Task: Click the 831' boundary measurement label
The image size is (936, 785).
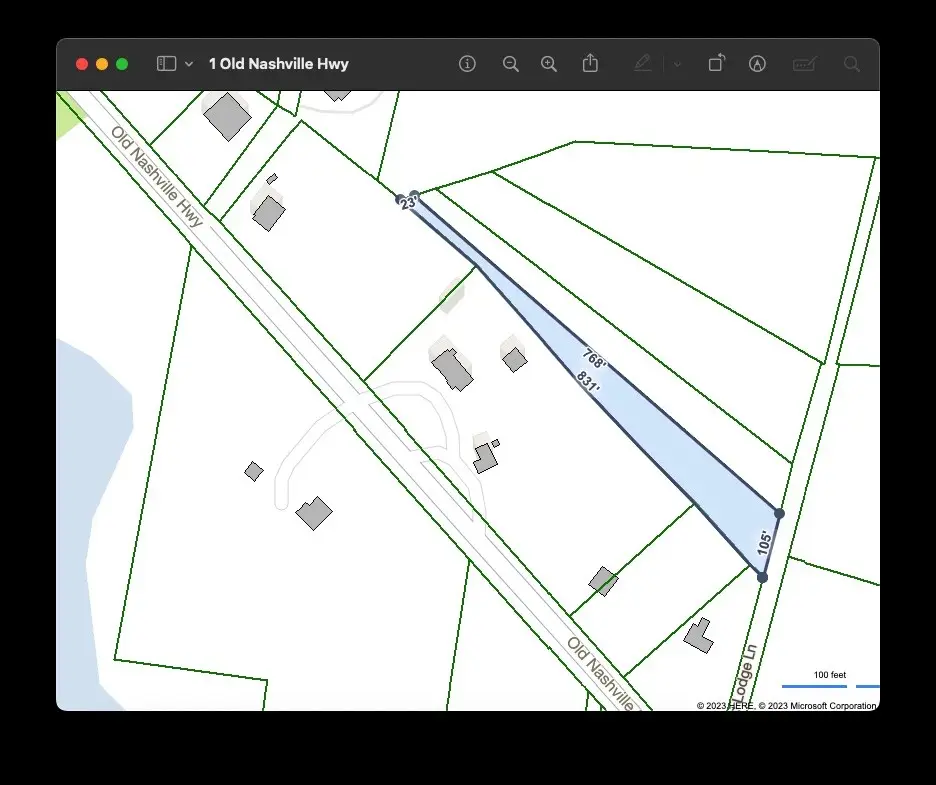Action: 588,383
